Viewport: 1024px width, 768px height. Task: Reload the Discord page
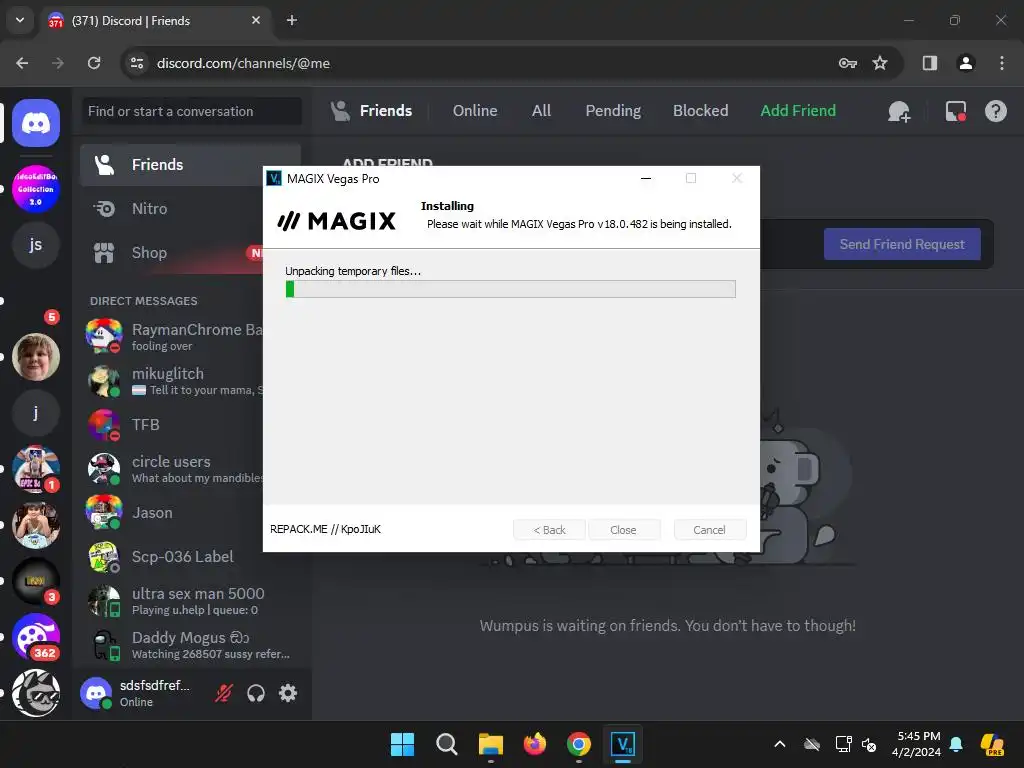(x=94, y=63)
